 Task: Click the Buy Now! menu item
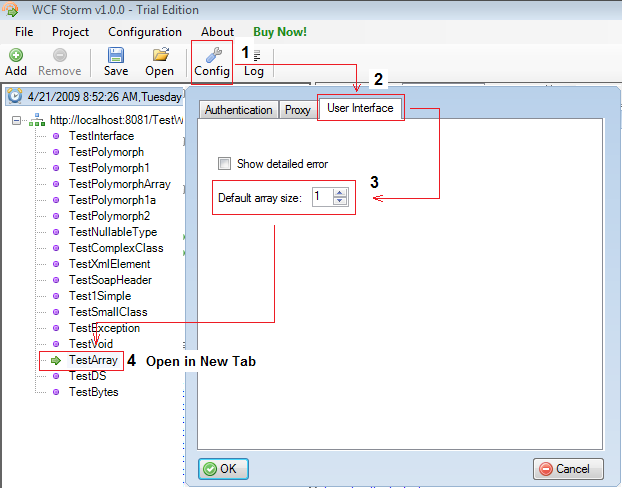(x=280, y=32)
